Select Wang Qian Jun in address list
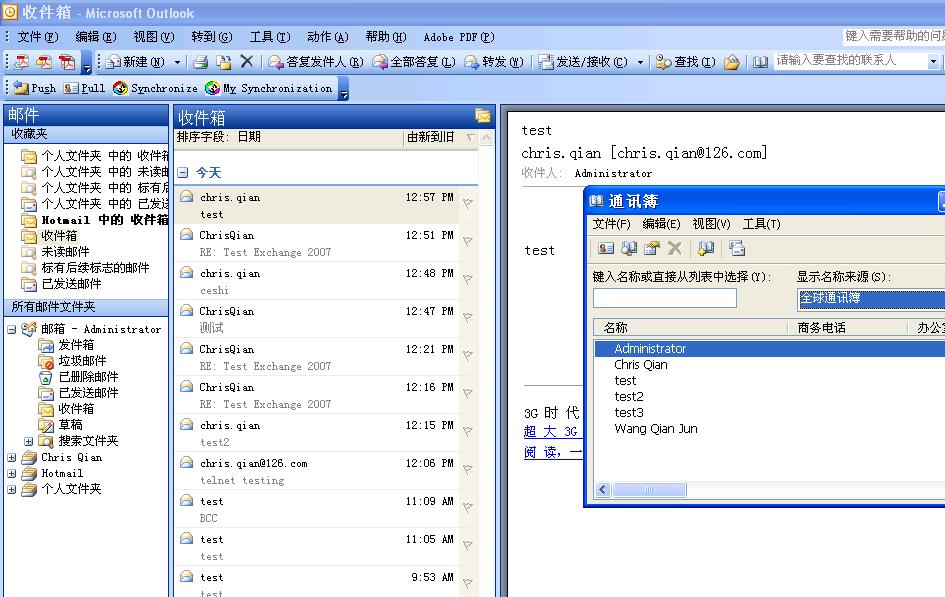Image resolution: width=945 pixels, height=597 pixels. [x=655, y=429]
